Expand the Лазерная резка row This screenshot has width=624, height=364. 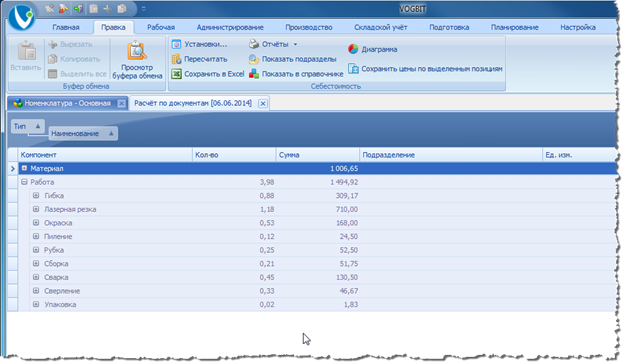[x=36, y=209]
